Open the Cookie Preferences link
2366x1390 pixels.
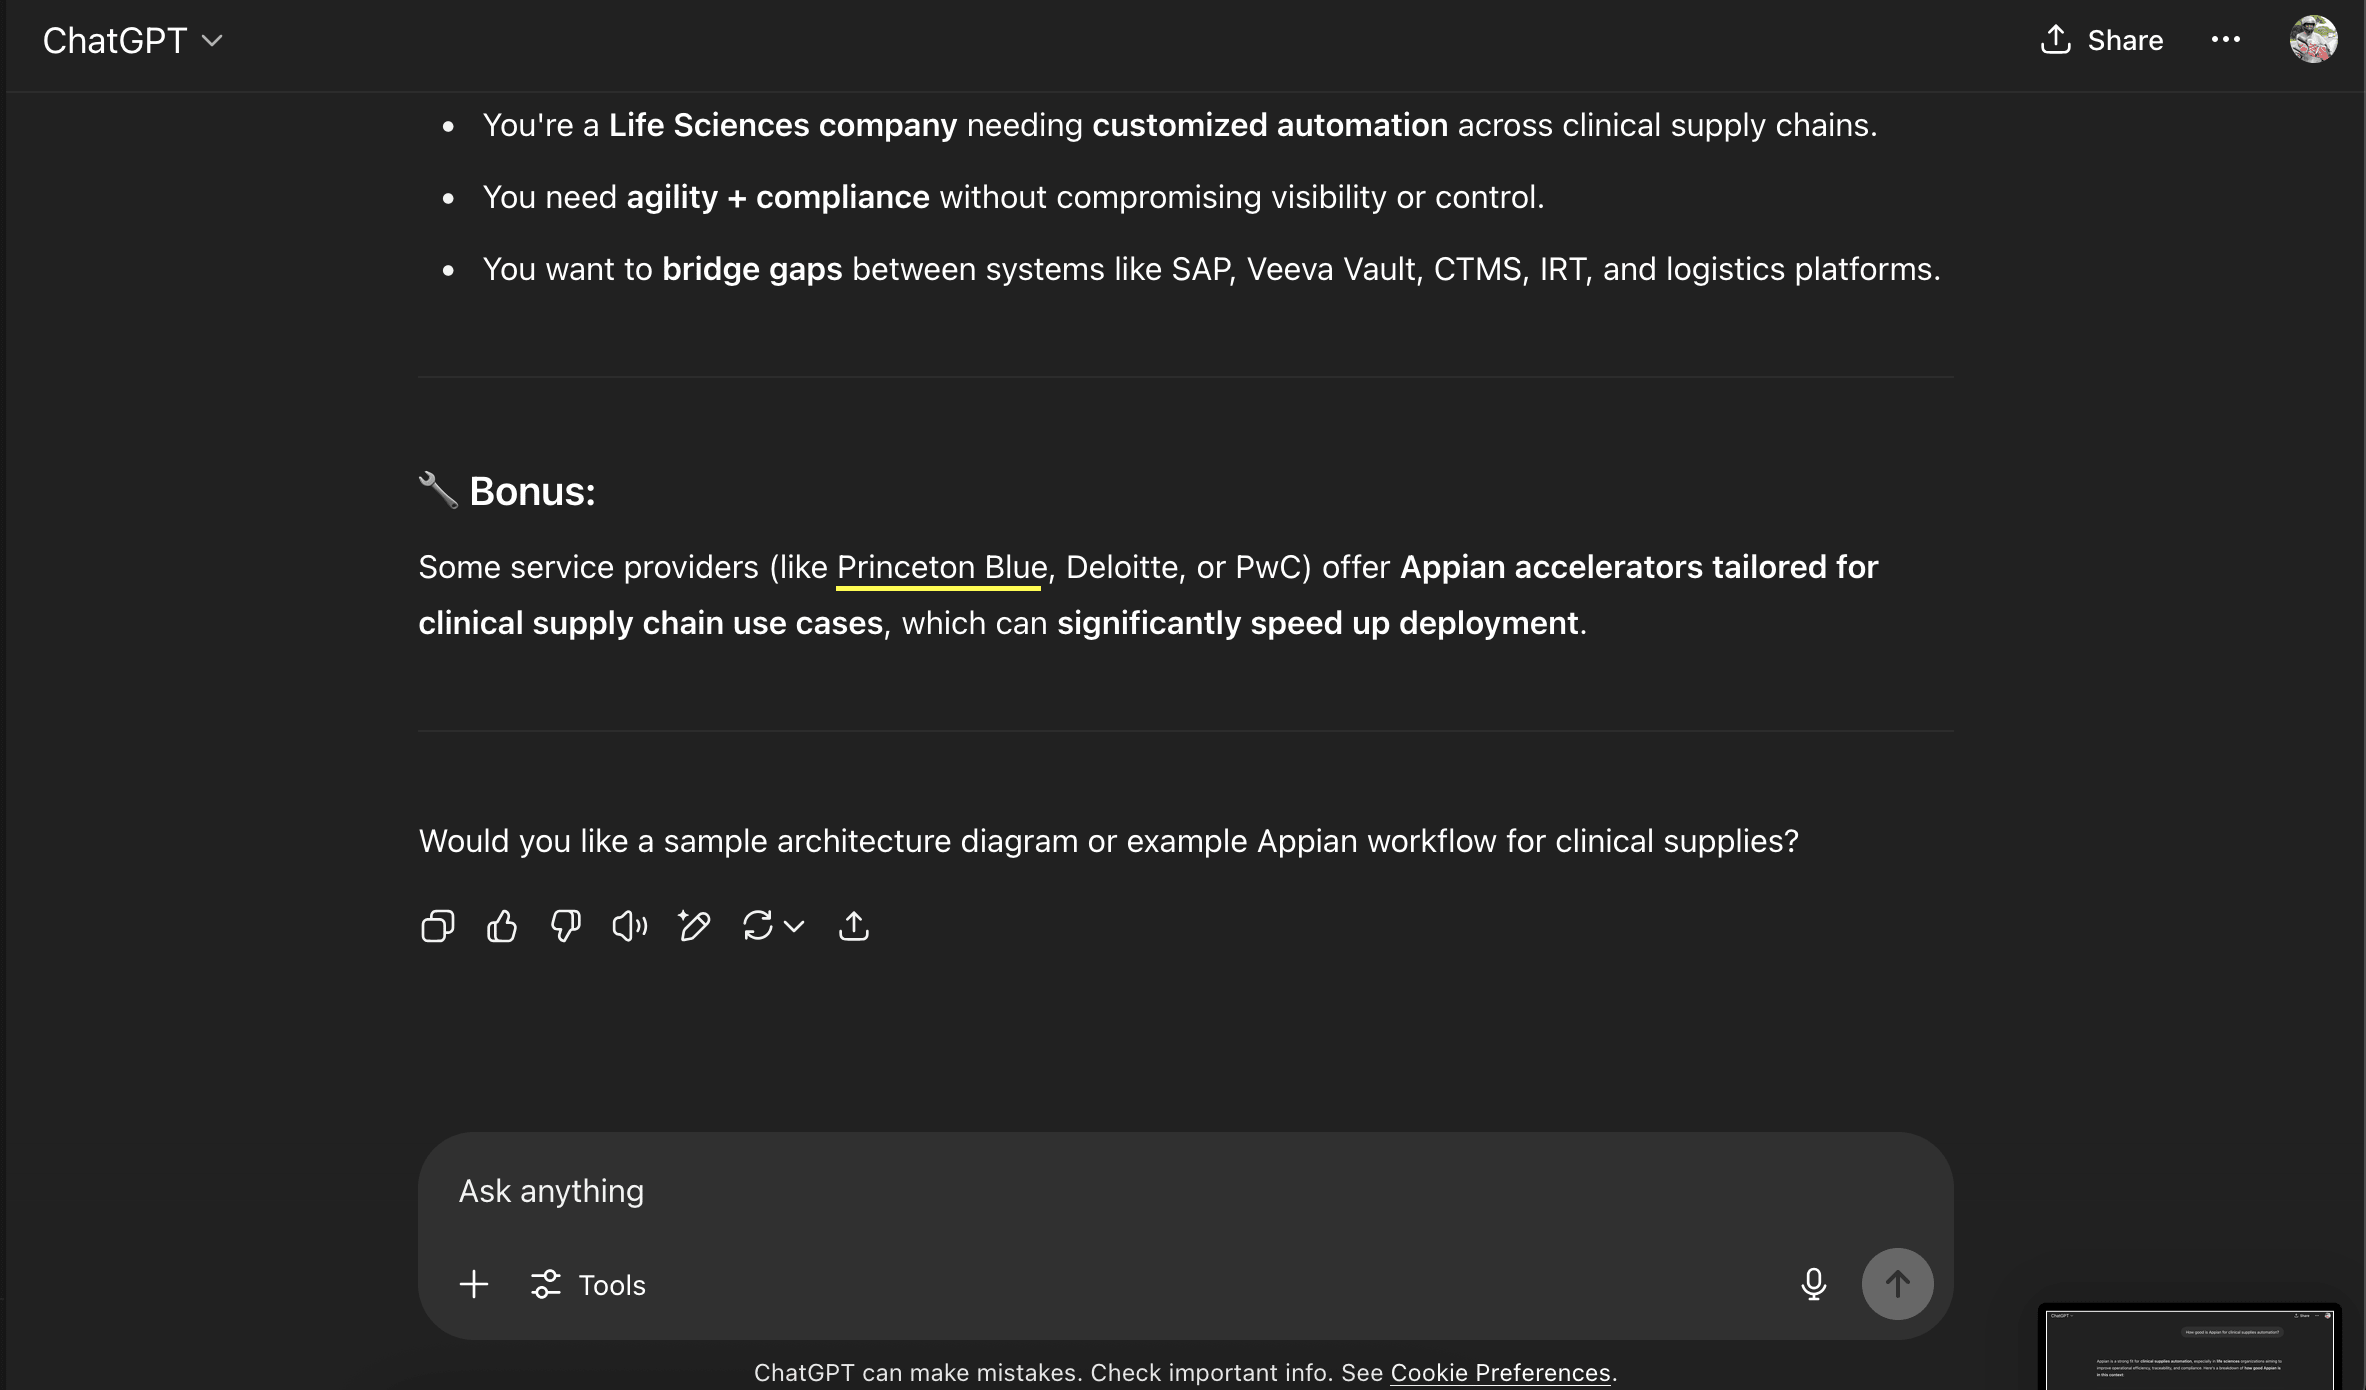pyautogui.click(x=1500, y=1372)
